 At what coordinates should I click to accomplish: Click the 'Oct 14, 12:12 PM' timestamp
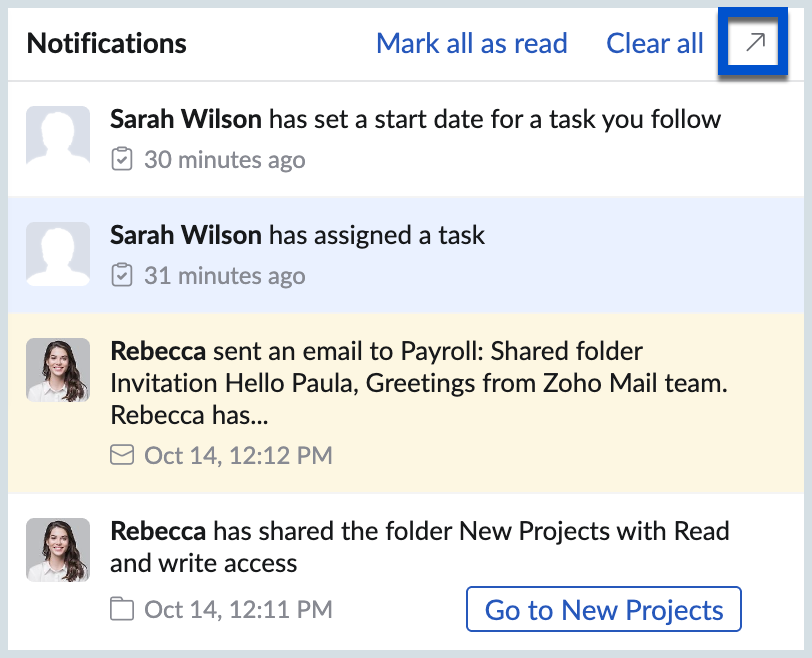click(x=238, y=456)
